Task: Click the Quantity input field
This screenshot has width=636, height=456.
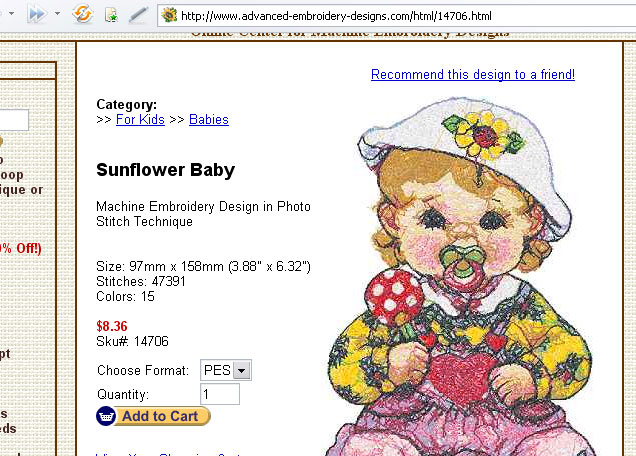Action: (x=220, y=394)
